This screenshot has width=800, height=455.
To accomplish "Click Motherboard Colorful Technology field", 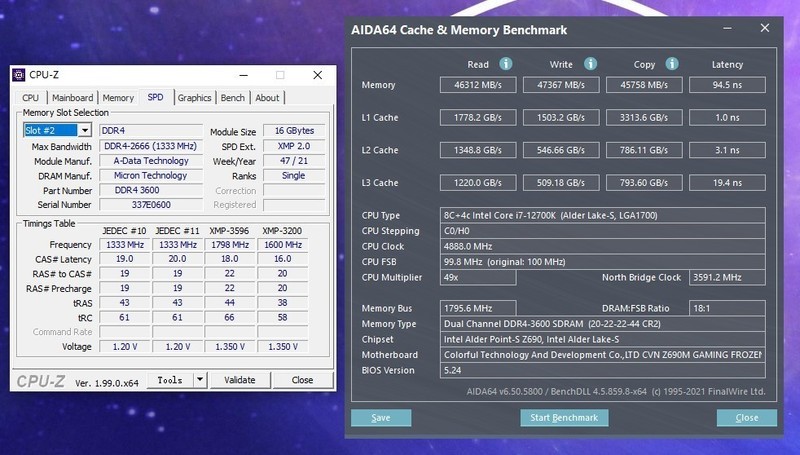I will [x=603, y=355].
